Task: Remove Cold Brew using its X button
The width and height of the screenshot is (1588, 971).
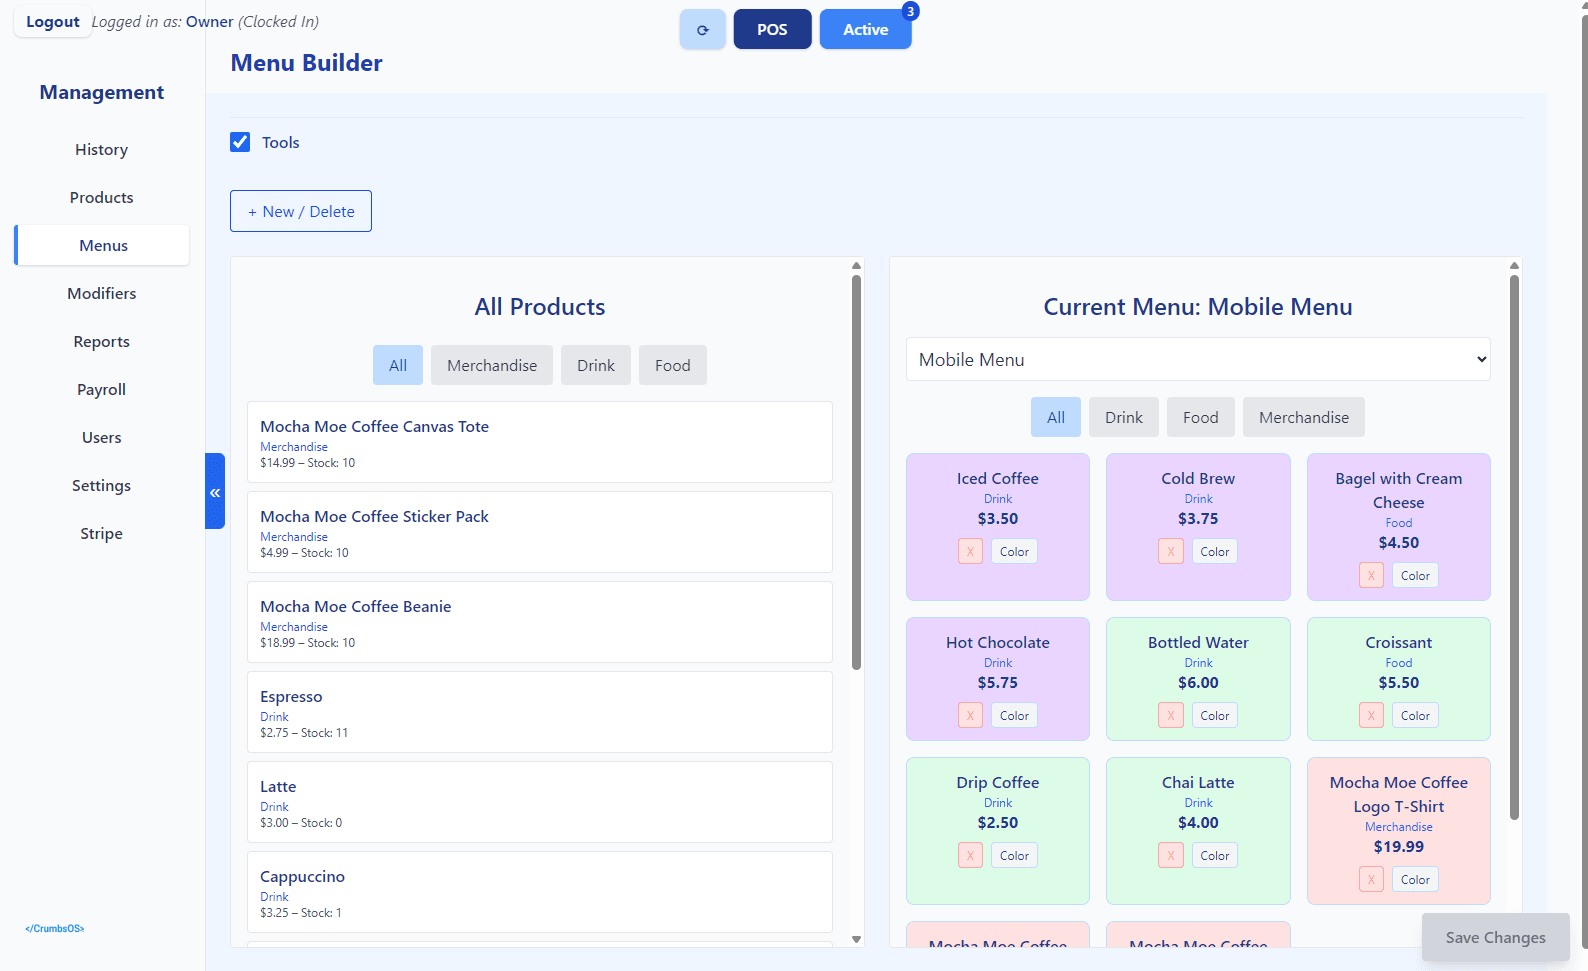Action: pyautogui.click(x=1170, y=552)
